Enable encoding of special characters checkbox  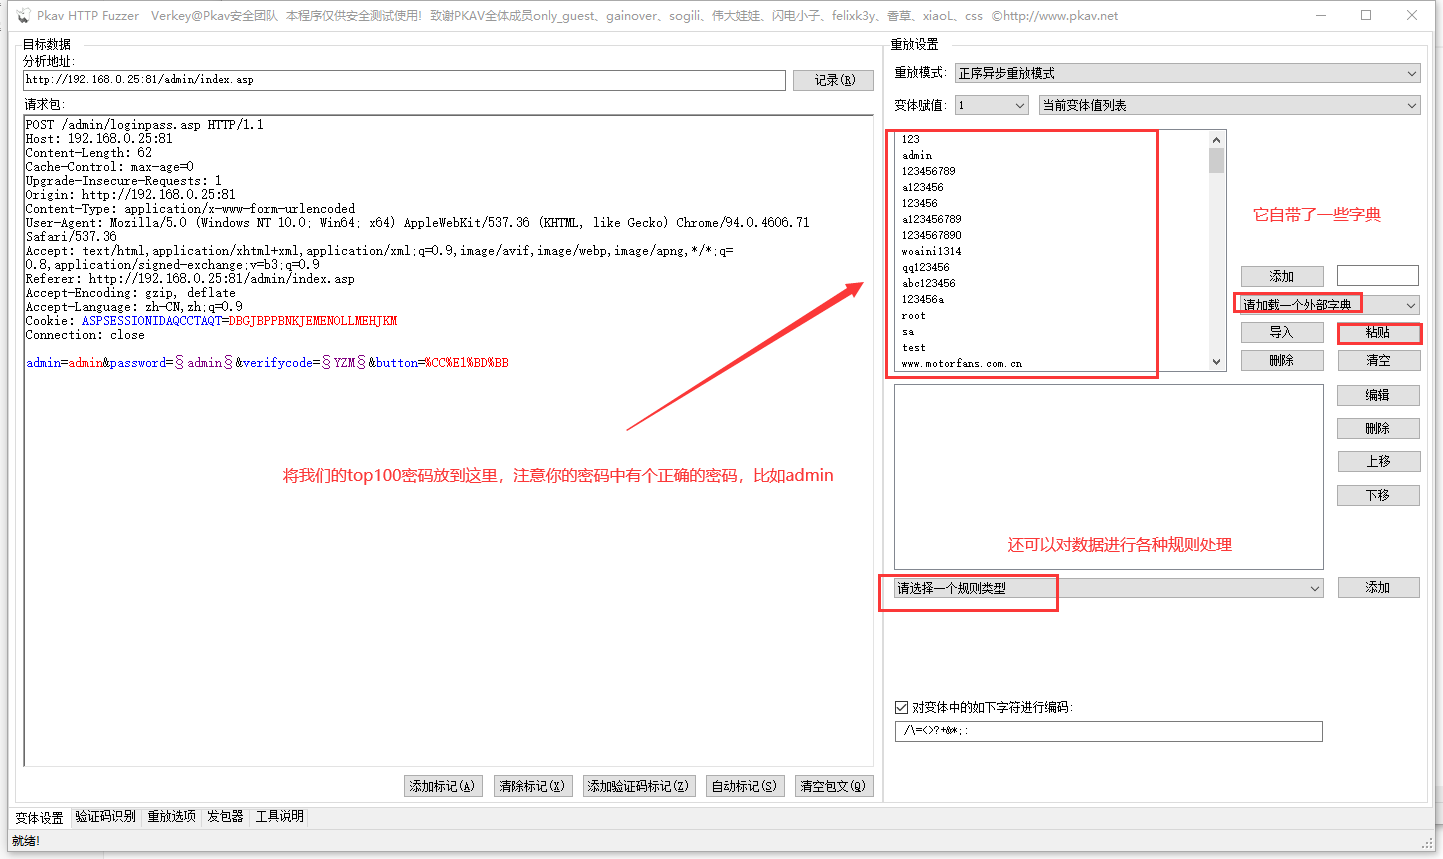pos(901,707)
